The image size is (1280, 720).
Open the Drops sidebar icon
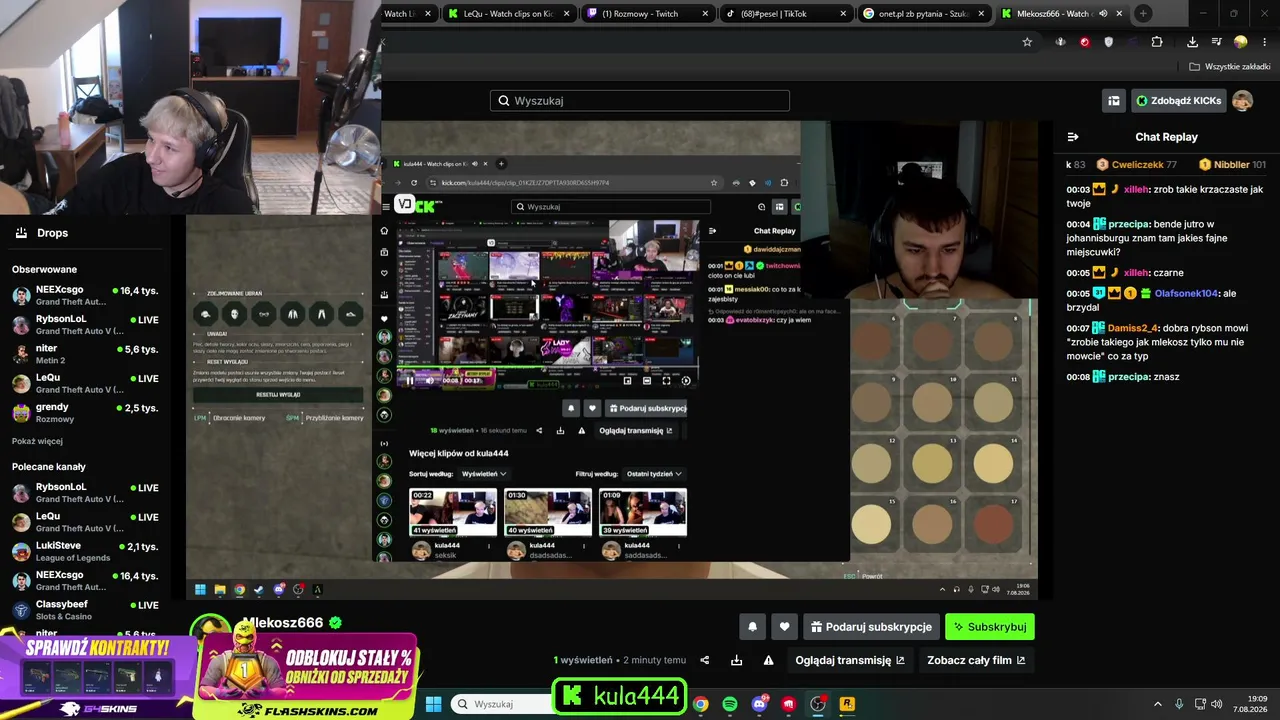(x=21, y=233)
